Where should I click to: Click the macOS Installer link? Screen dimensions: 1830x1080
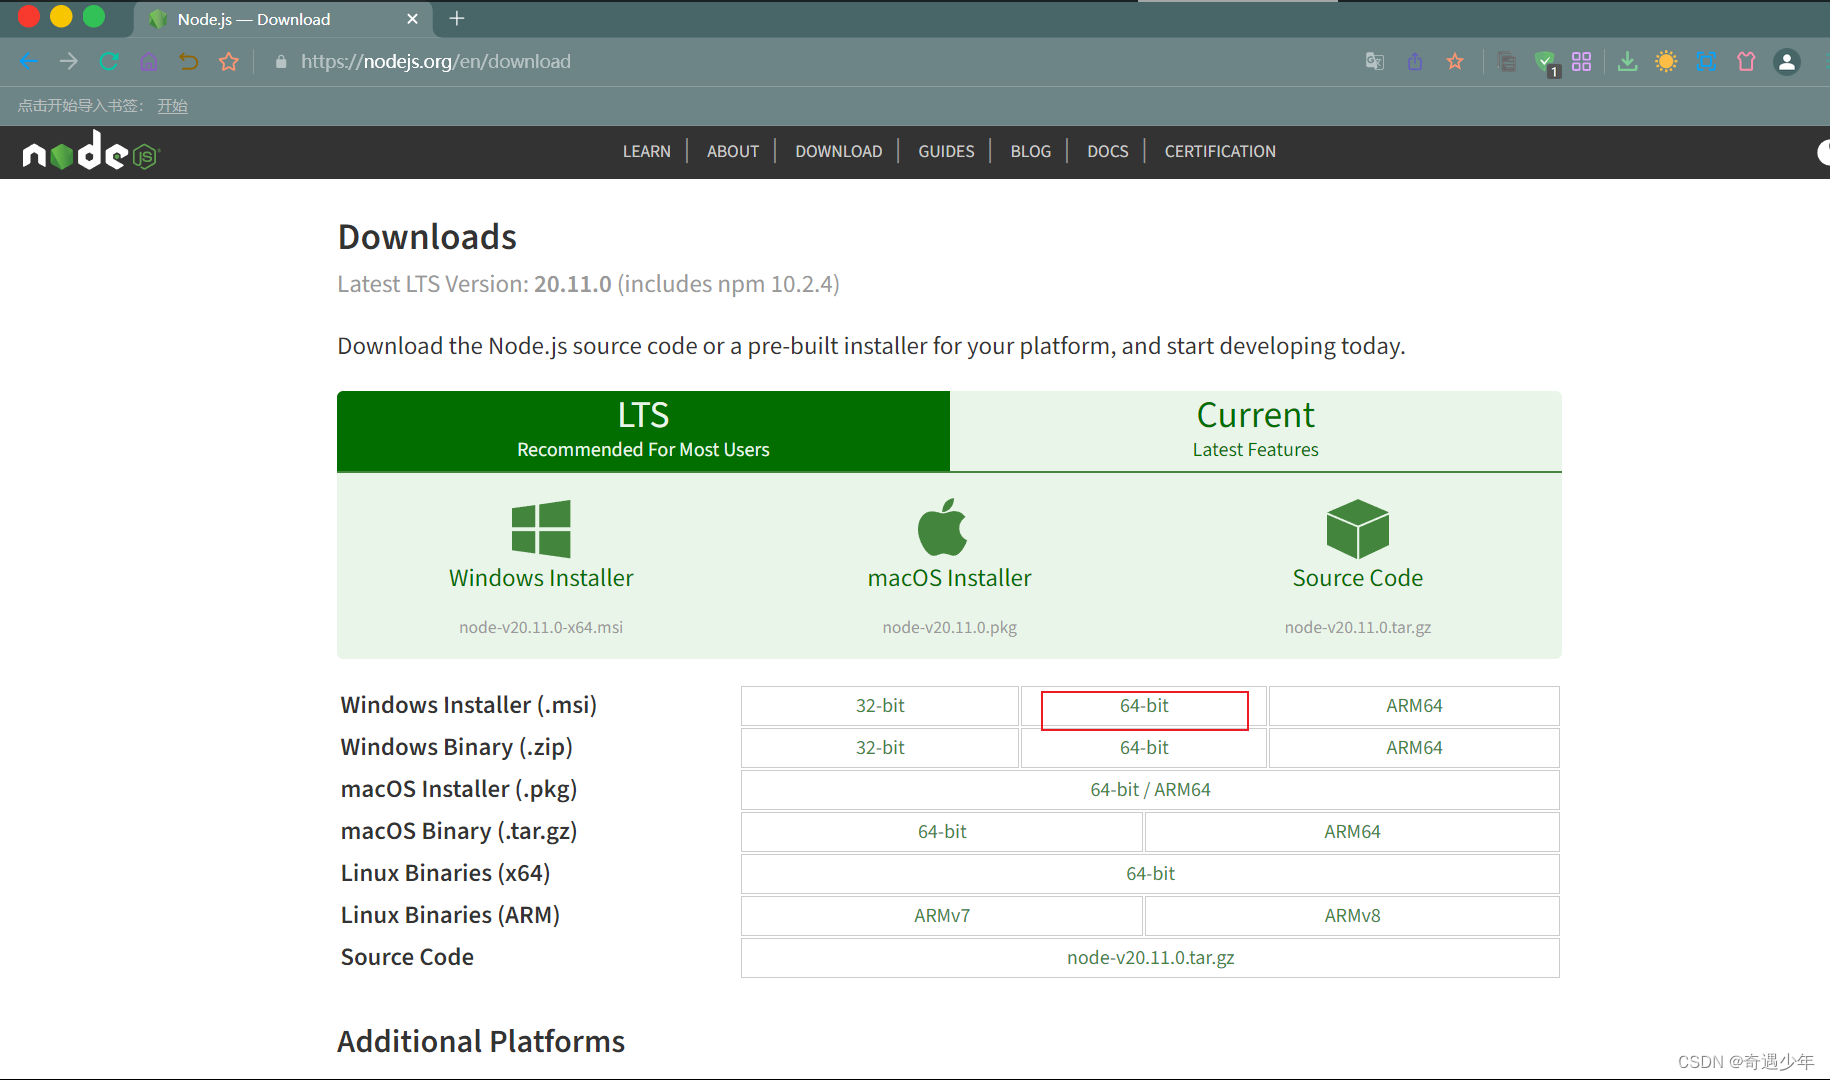pos(949,578)
